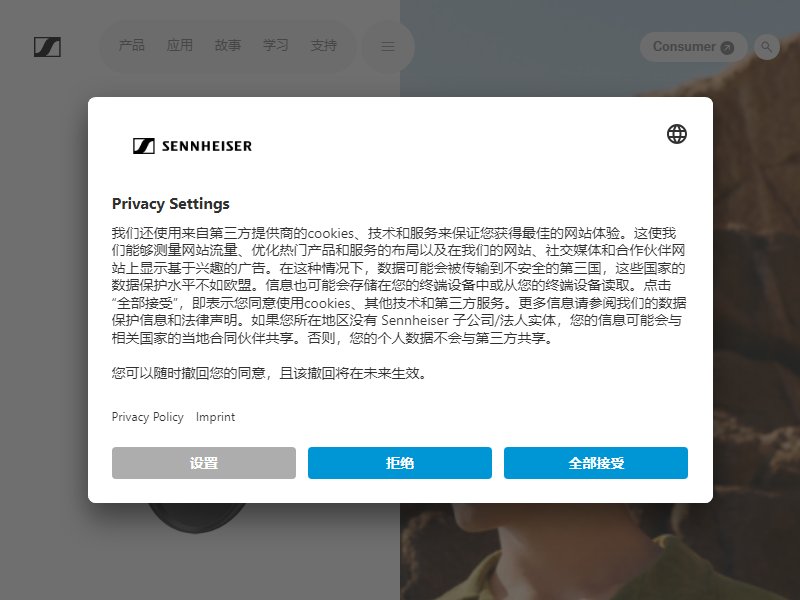Image resolution: width=800 pixels, height=600 pixels.
Task: Open the hamburger menu icon
Action: [x=388, y=47]
